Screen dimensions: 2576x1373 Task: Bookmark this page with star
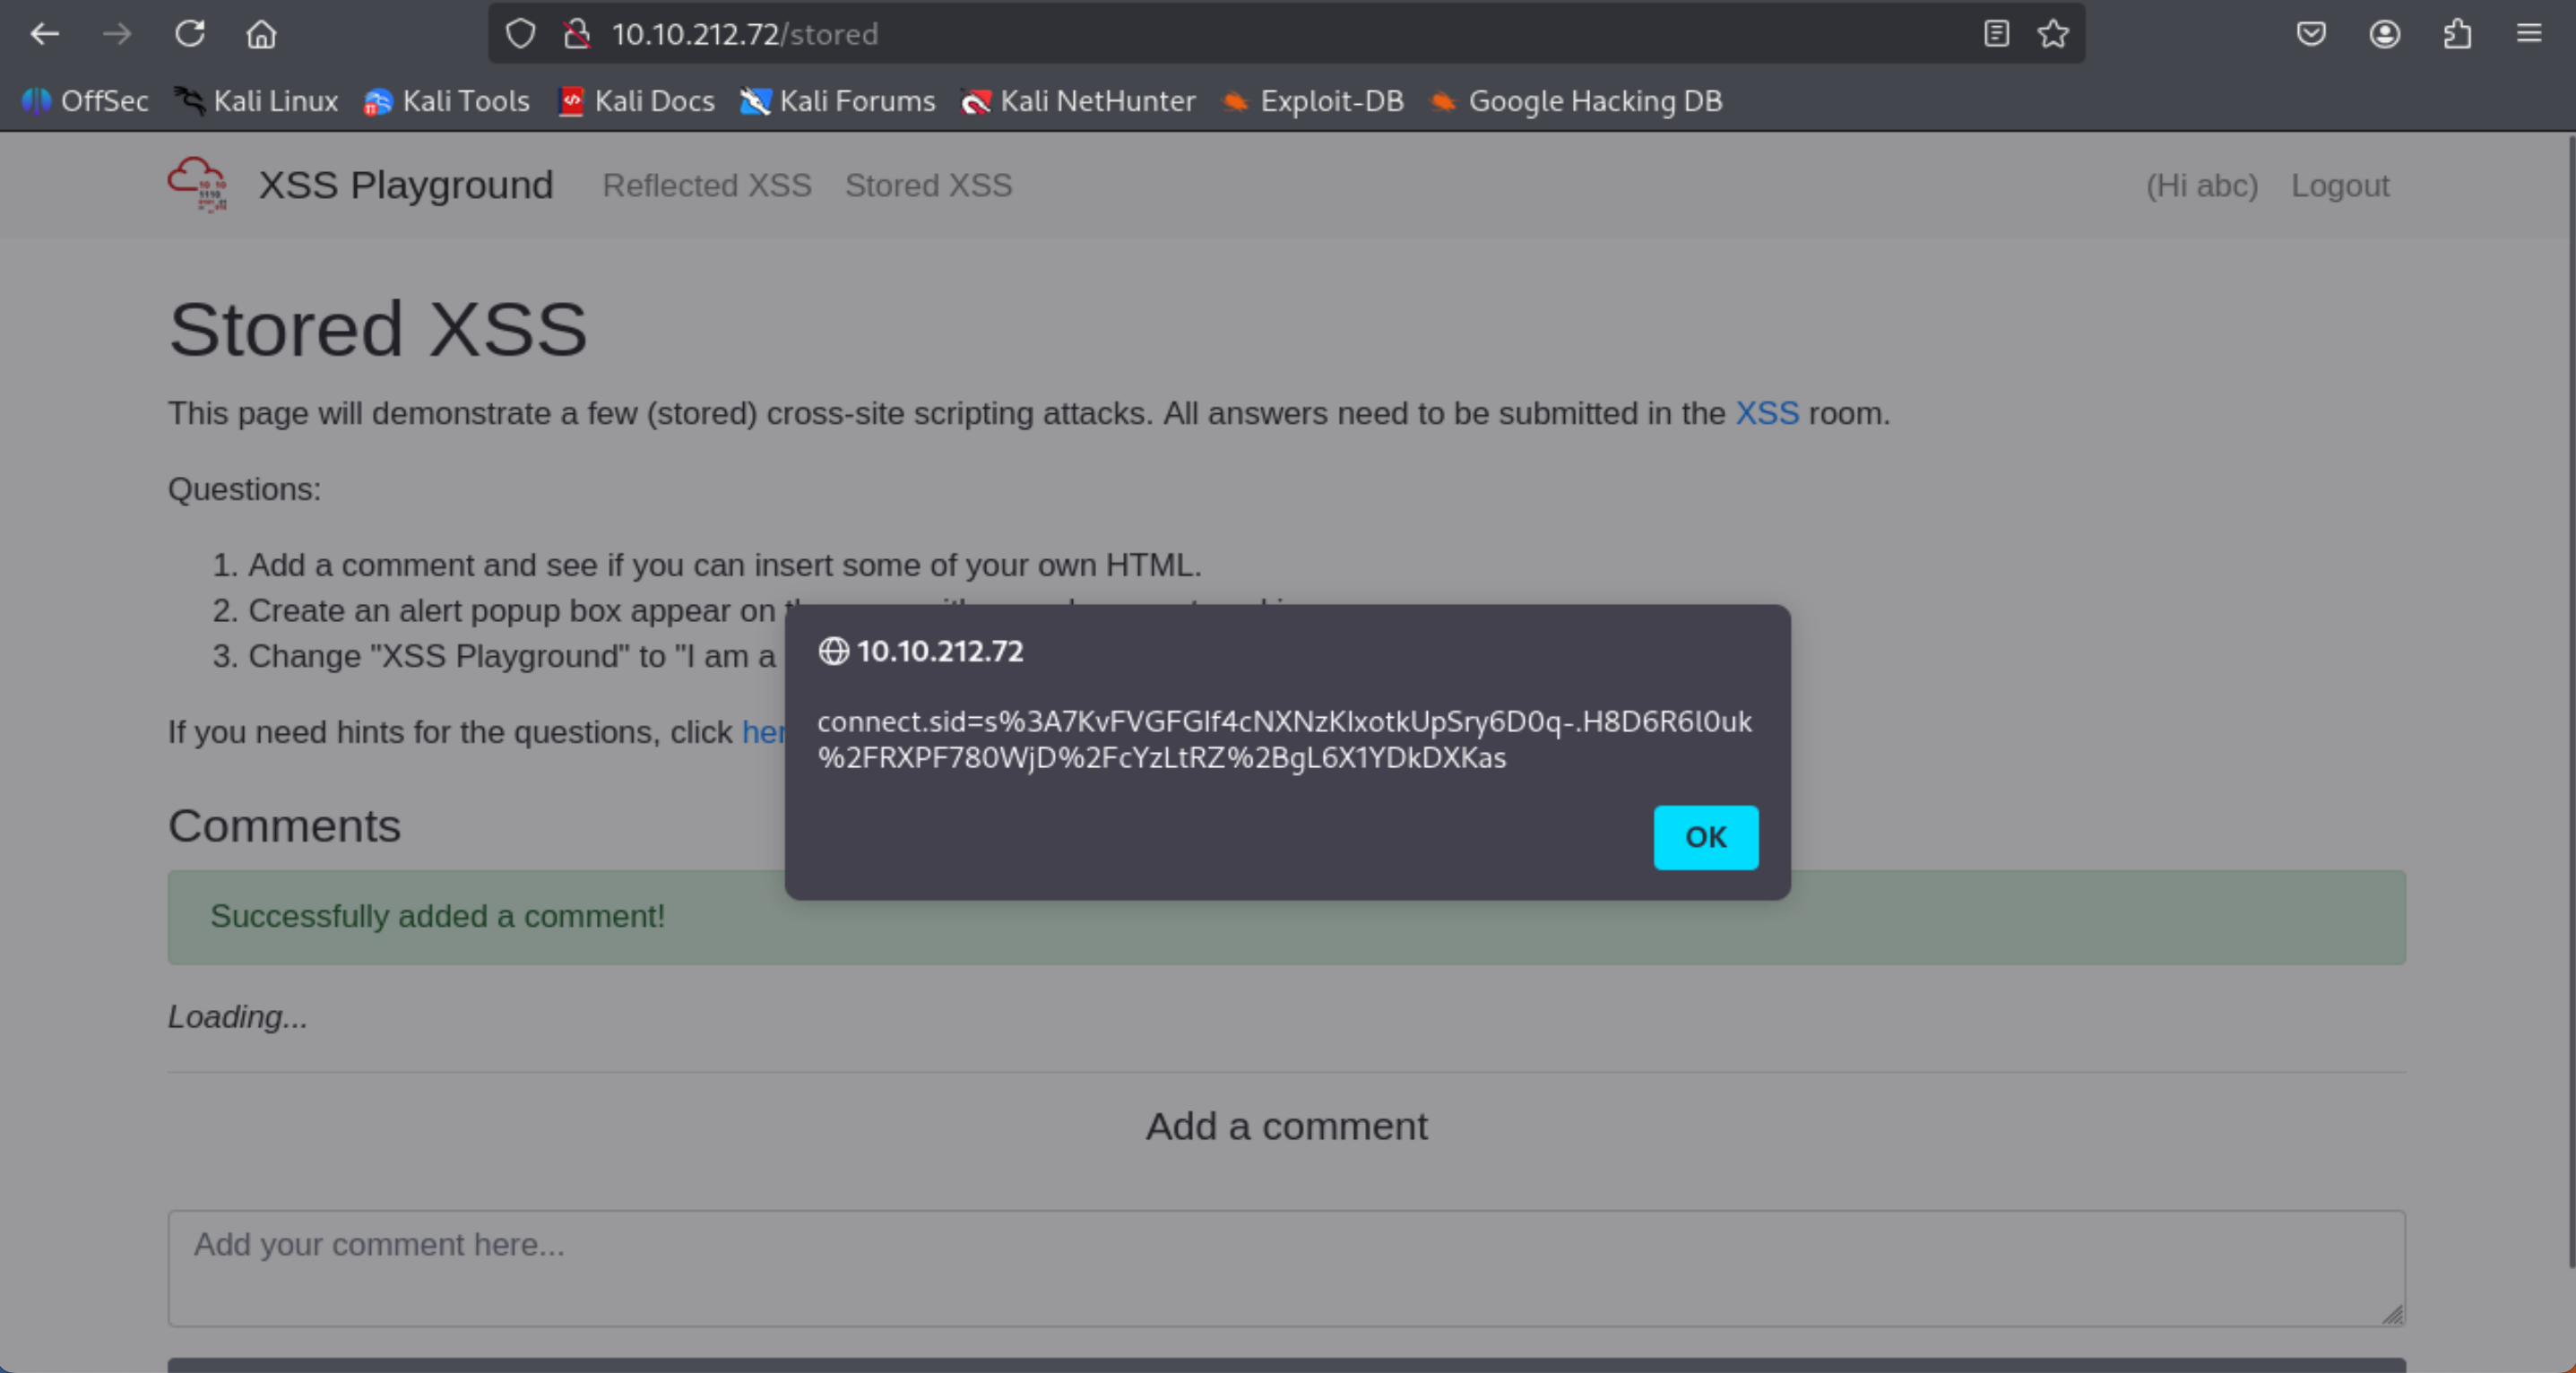click(x=2053, y=34)
